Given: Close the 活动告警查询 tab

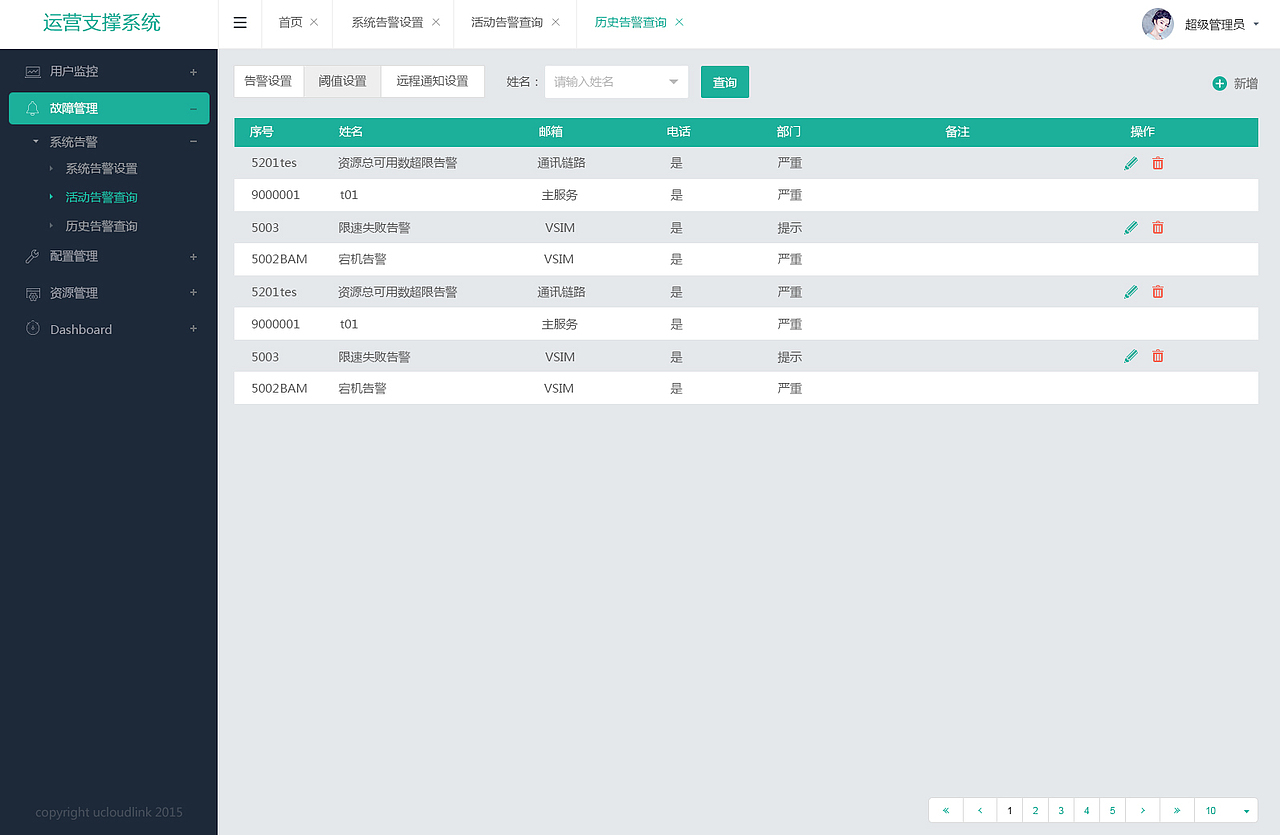Looking at the screenshot, I should tap(556, 21).
